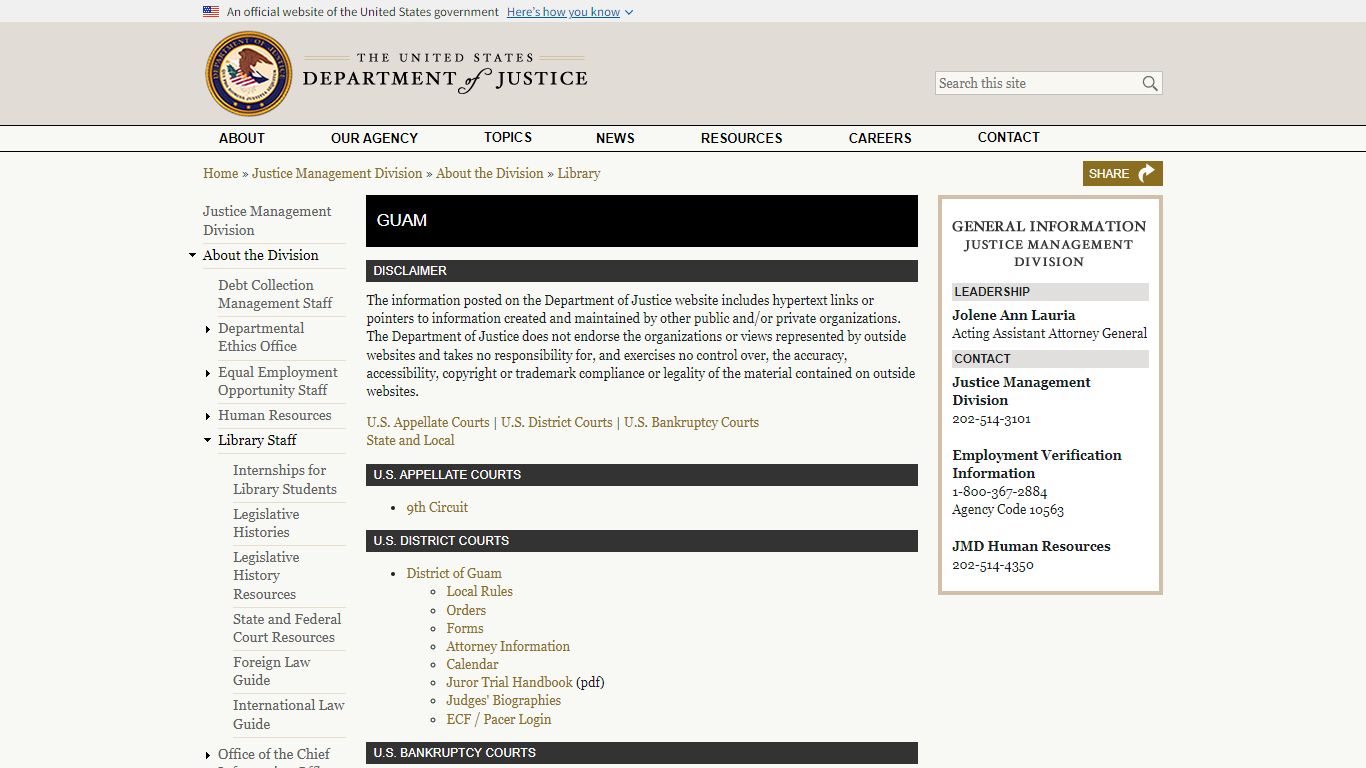The height and width of the screenshot is (768, 1366).
Task: Go to Home breadcrumb link
Action: tap(220, 173)
